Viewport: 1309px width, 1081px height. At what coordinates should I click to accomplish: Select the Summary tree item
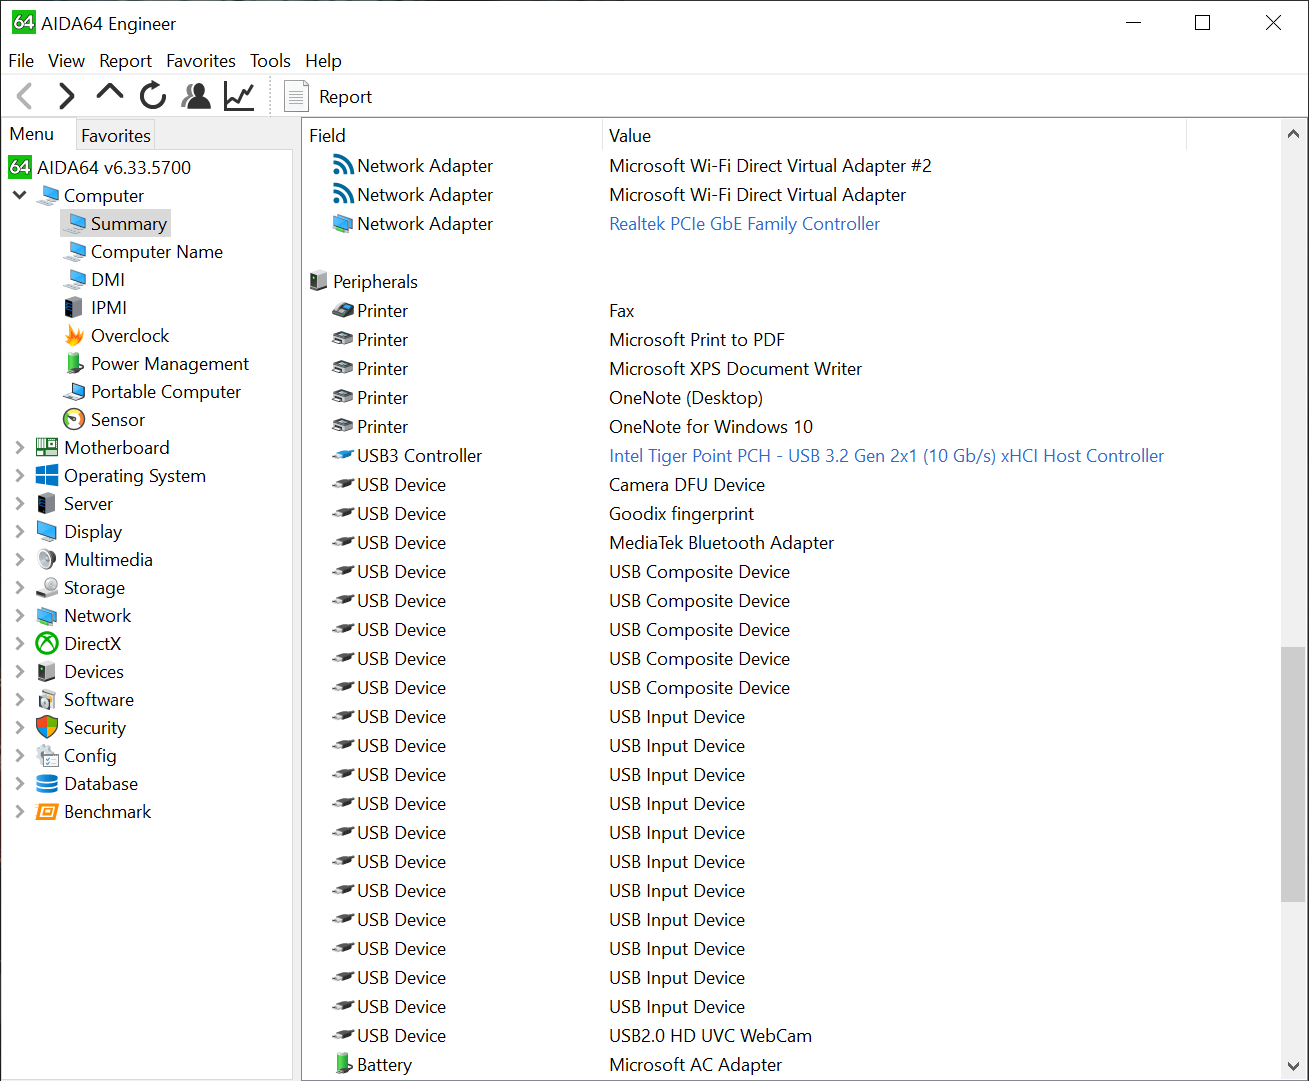[116, 224]
